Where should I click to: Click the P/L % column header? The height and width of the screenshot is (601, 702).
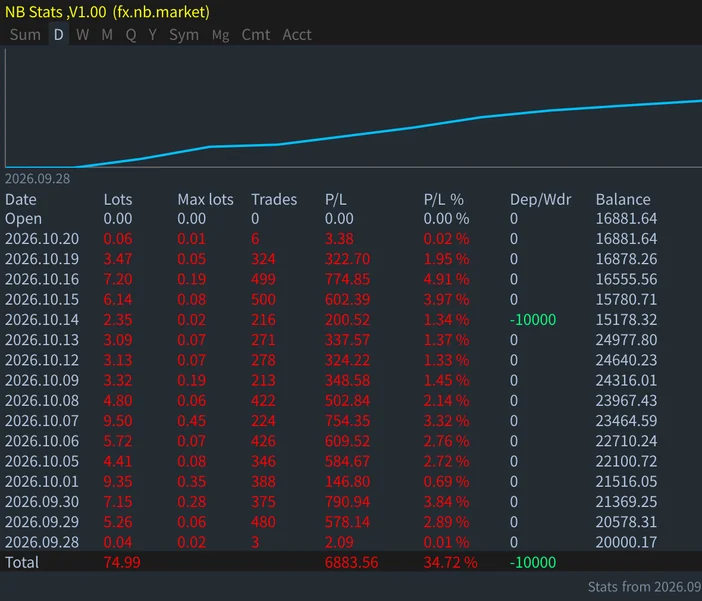click(x=444, y=199)
